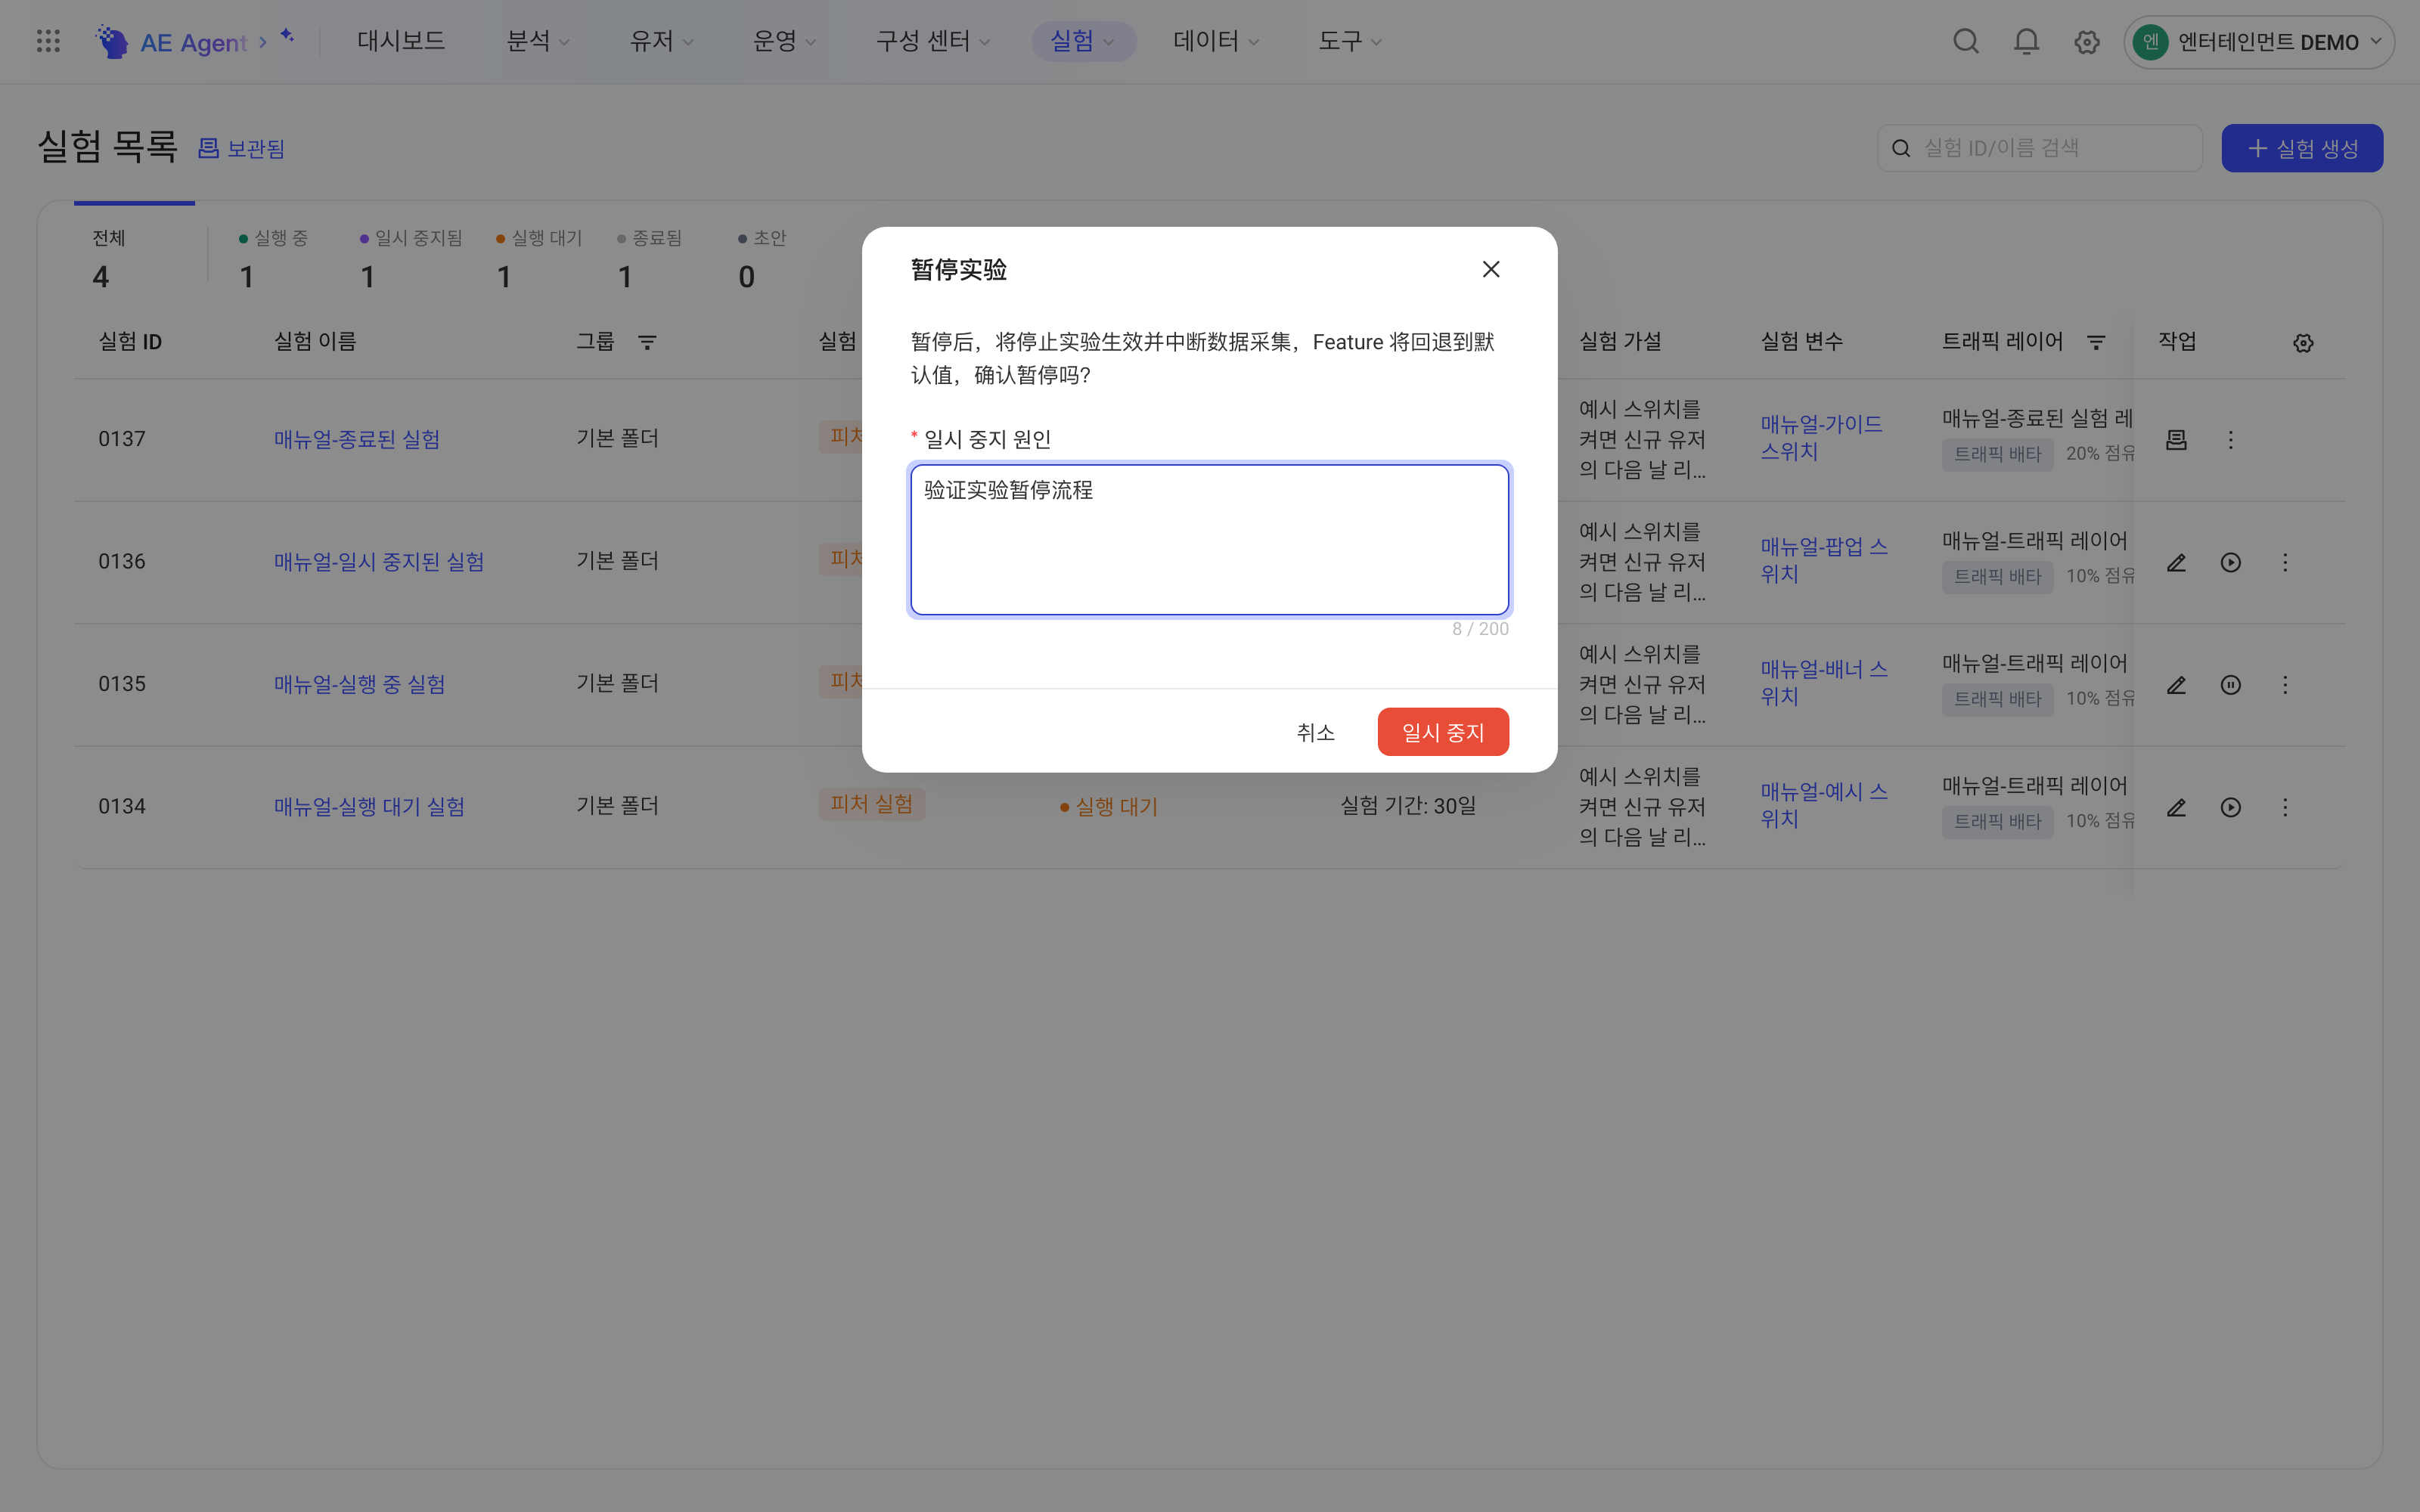This screenshot has height=1512, width=2420.
Task: Filter by 종료됨 status
Action: tap(650, 259)
